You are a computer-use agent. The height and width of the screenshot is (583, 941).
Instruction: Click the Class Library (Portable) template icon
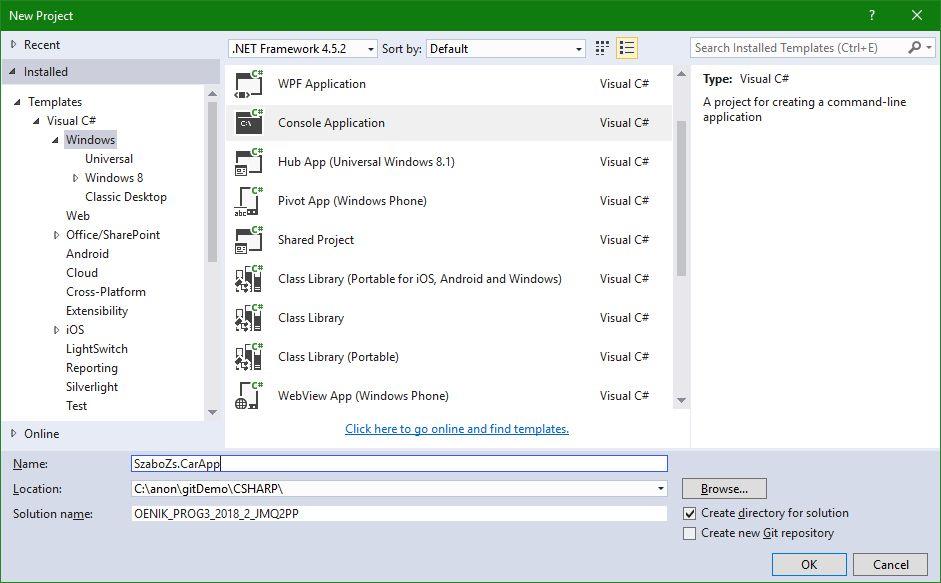pos(248,357)
